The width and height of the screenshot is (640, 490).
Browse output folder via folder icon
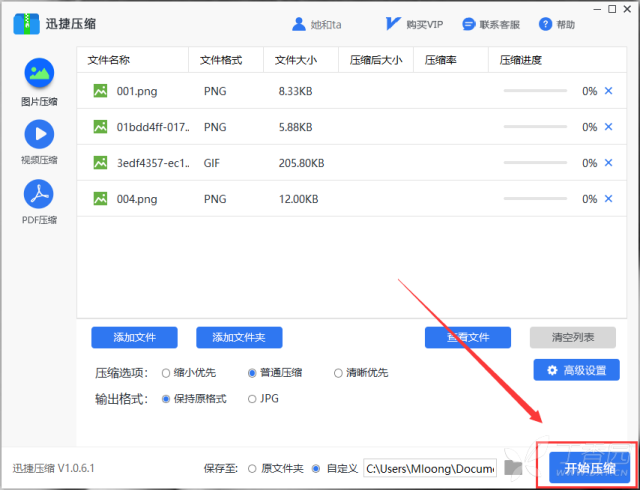click(514, 467)
